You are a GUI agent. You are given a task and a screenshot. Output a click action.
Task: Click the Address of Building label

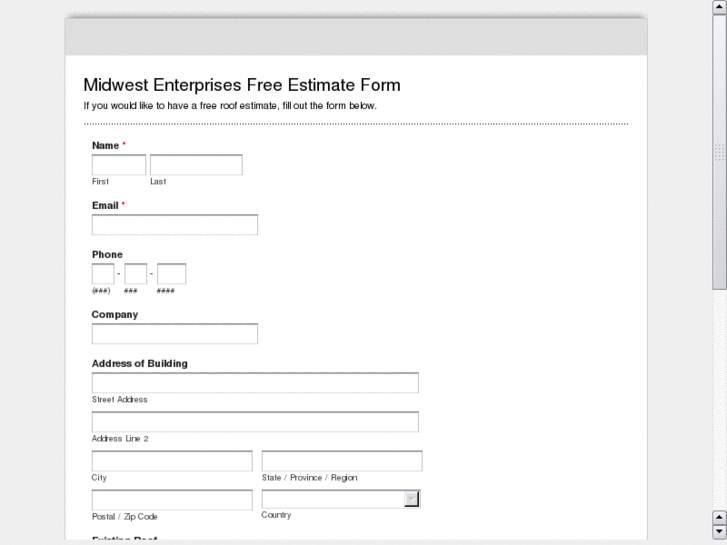(139, 363)
